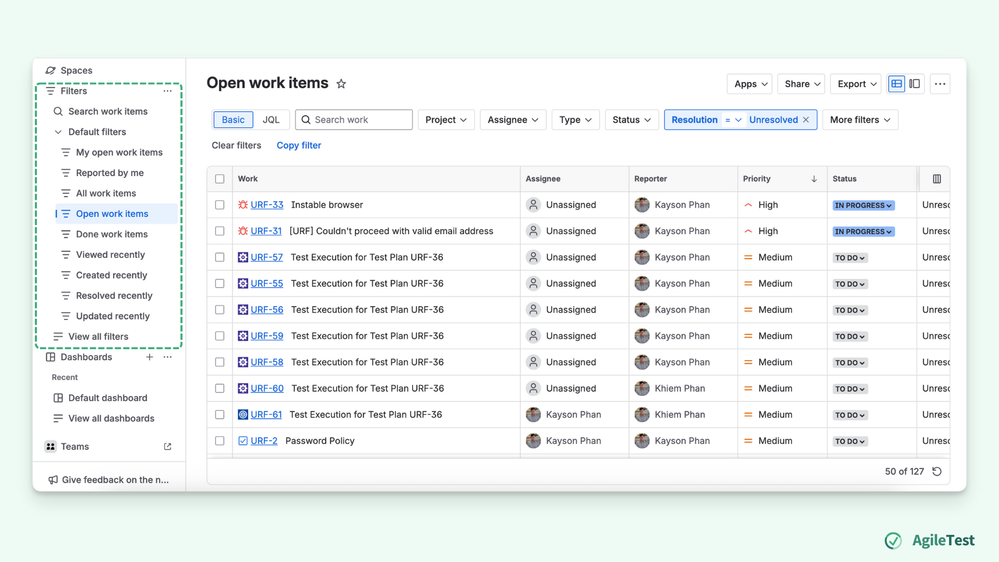This screenshot has width=999, height=562.
Task: Click Search work items in sidebar
Action: tap(108, 112)
